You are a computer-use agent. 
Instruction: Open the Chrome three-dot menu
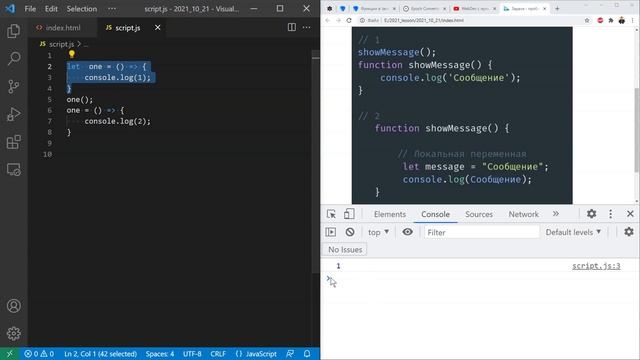coord(633,20)
